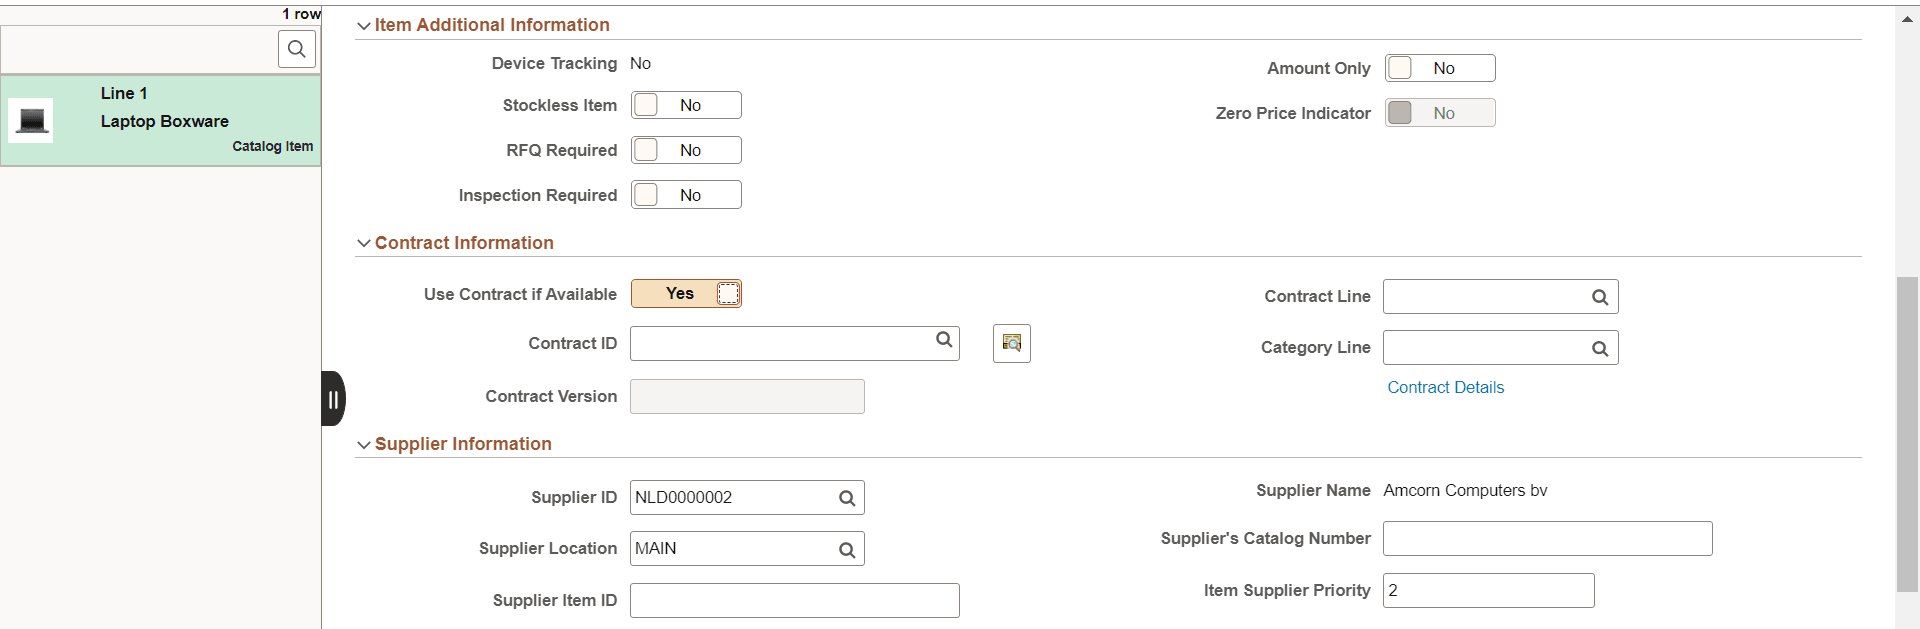
Task: Open the Supplier Location lookup magnifier
Action: [x=846, y=548]
